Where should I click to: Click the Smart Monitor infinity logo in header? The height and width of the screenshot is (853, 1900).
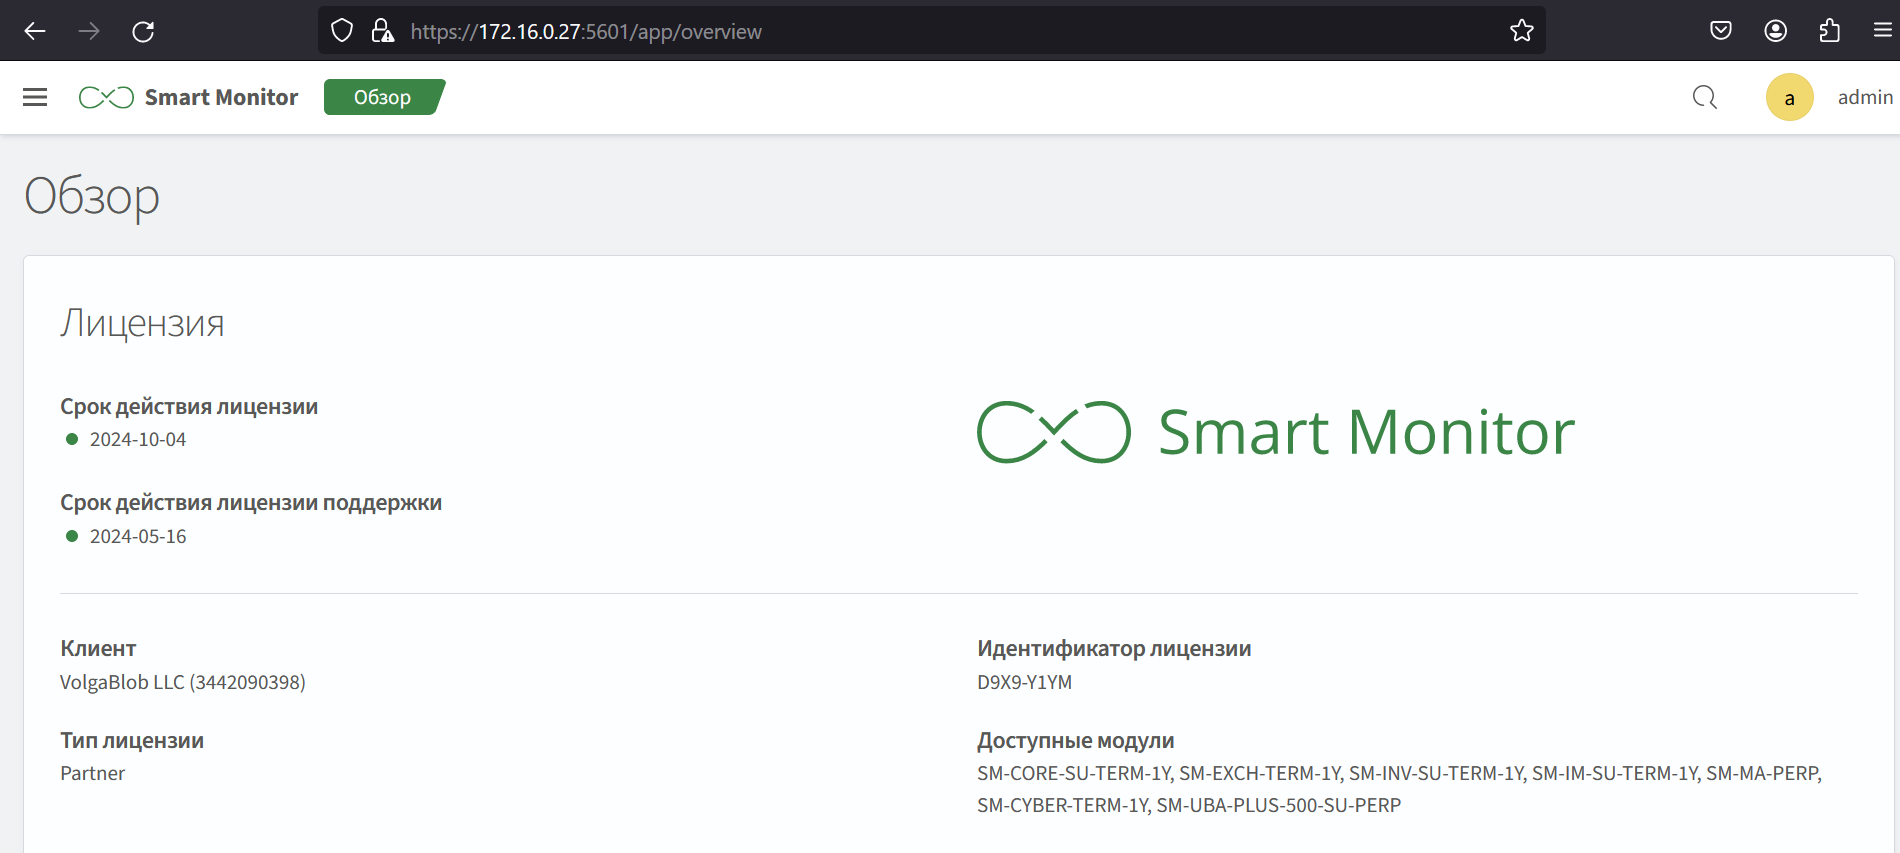[106, 97]
